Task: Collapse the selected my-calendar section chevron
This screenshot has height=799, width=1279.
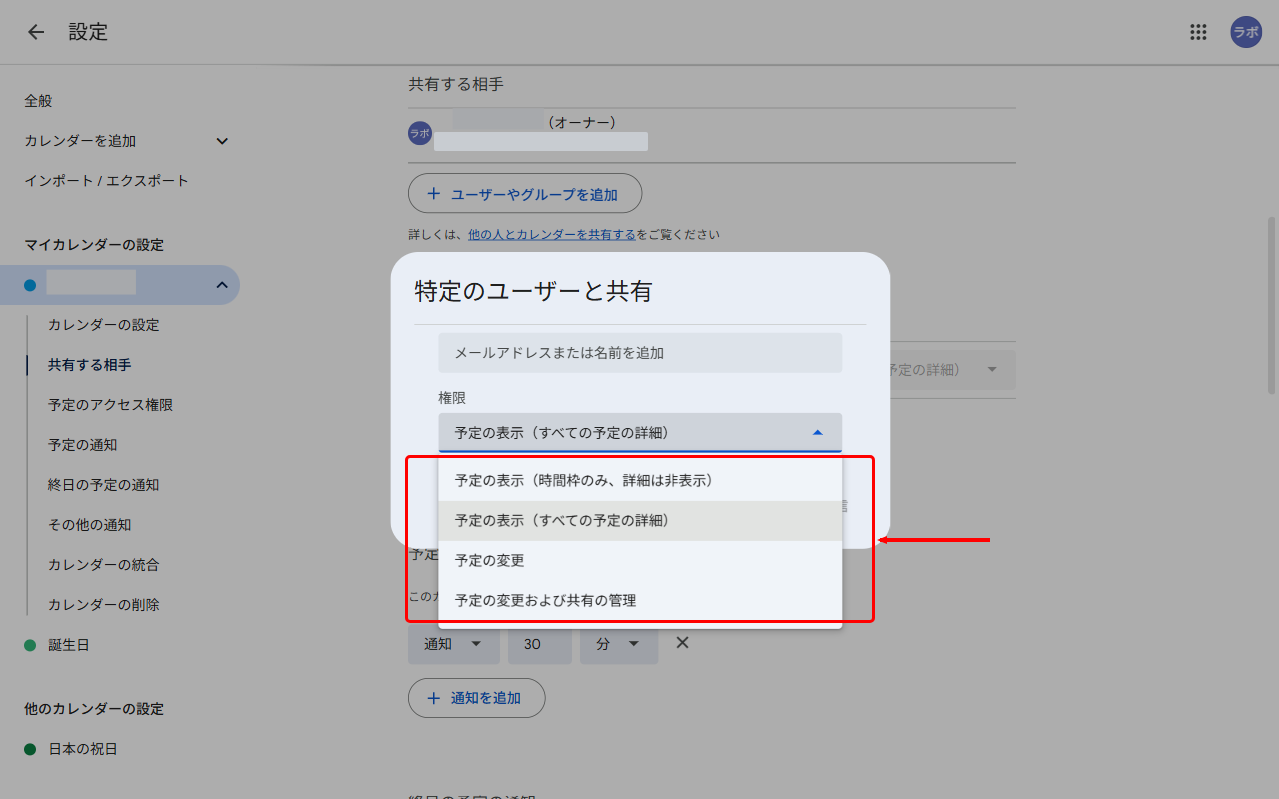Action: pyautogui.click(x=222, y=285)
